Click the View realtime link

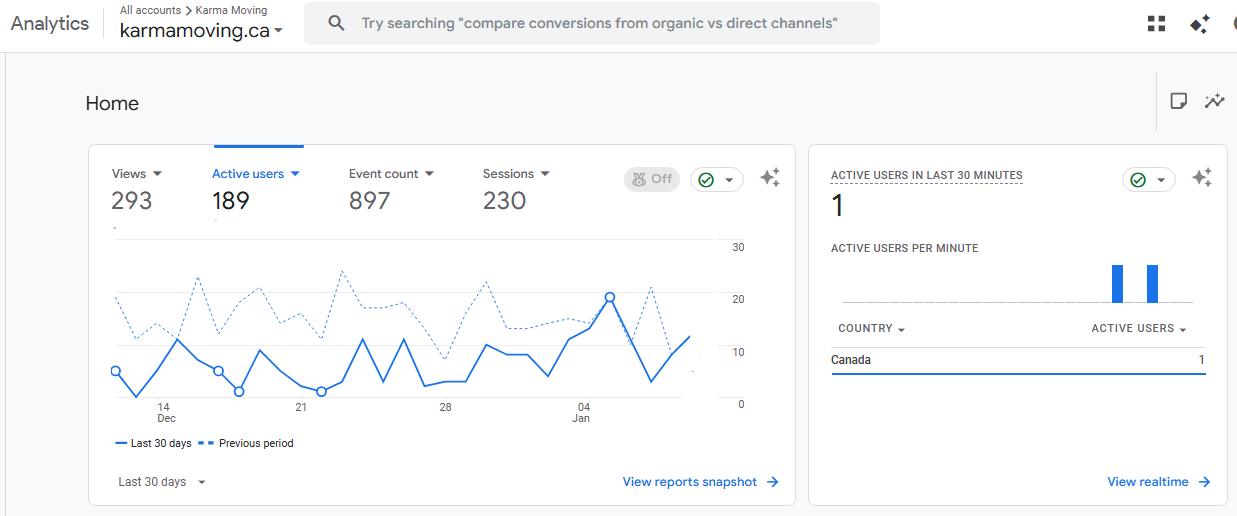pyautogui.click(x=1158, y=482)
